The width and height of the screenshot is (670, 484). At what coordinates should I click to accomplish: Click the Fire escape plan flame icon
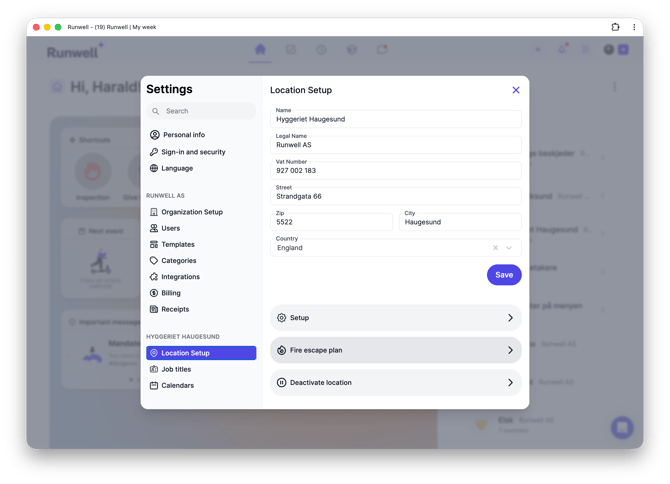pos(281,350)
